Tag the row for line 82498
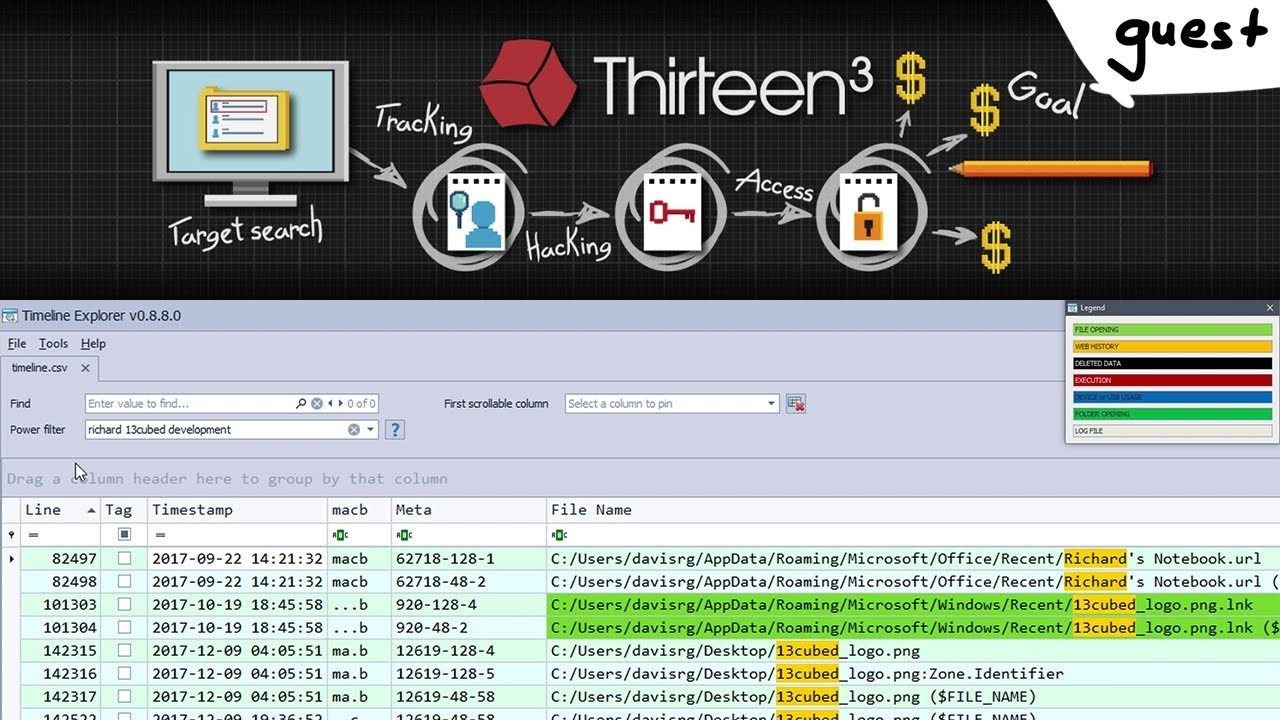The image size is (1280, 720). pyautogui.click(x=124, y=582)
